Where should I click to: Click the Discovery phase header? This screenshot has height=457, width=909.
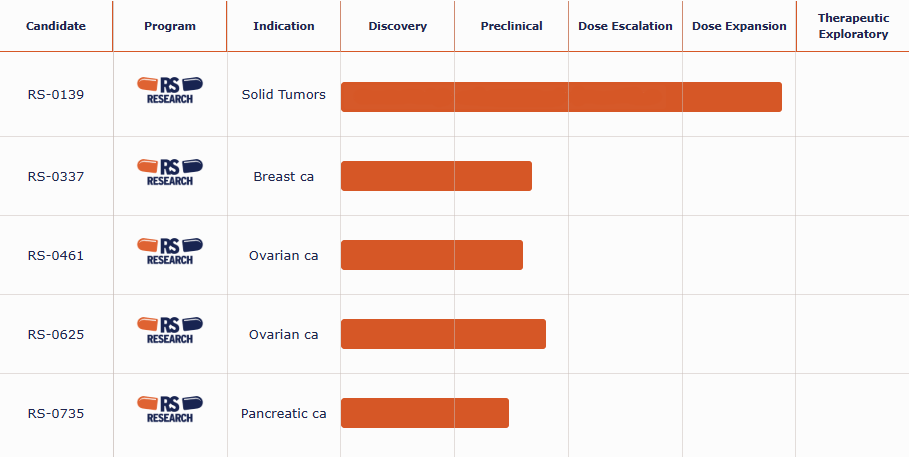click(x=398, y=26)
